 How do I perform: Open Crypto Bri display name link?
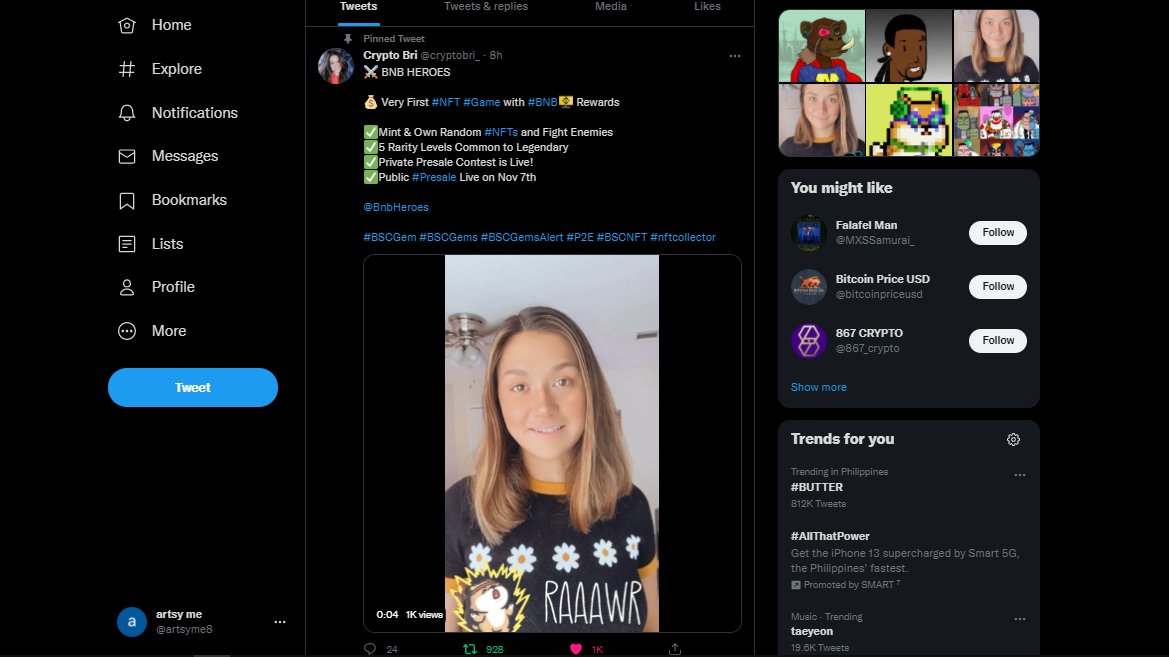point(390,55)
